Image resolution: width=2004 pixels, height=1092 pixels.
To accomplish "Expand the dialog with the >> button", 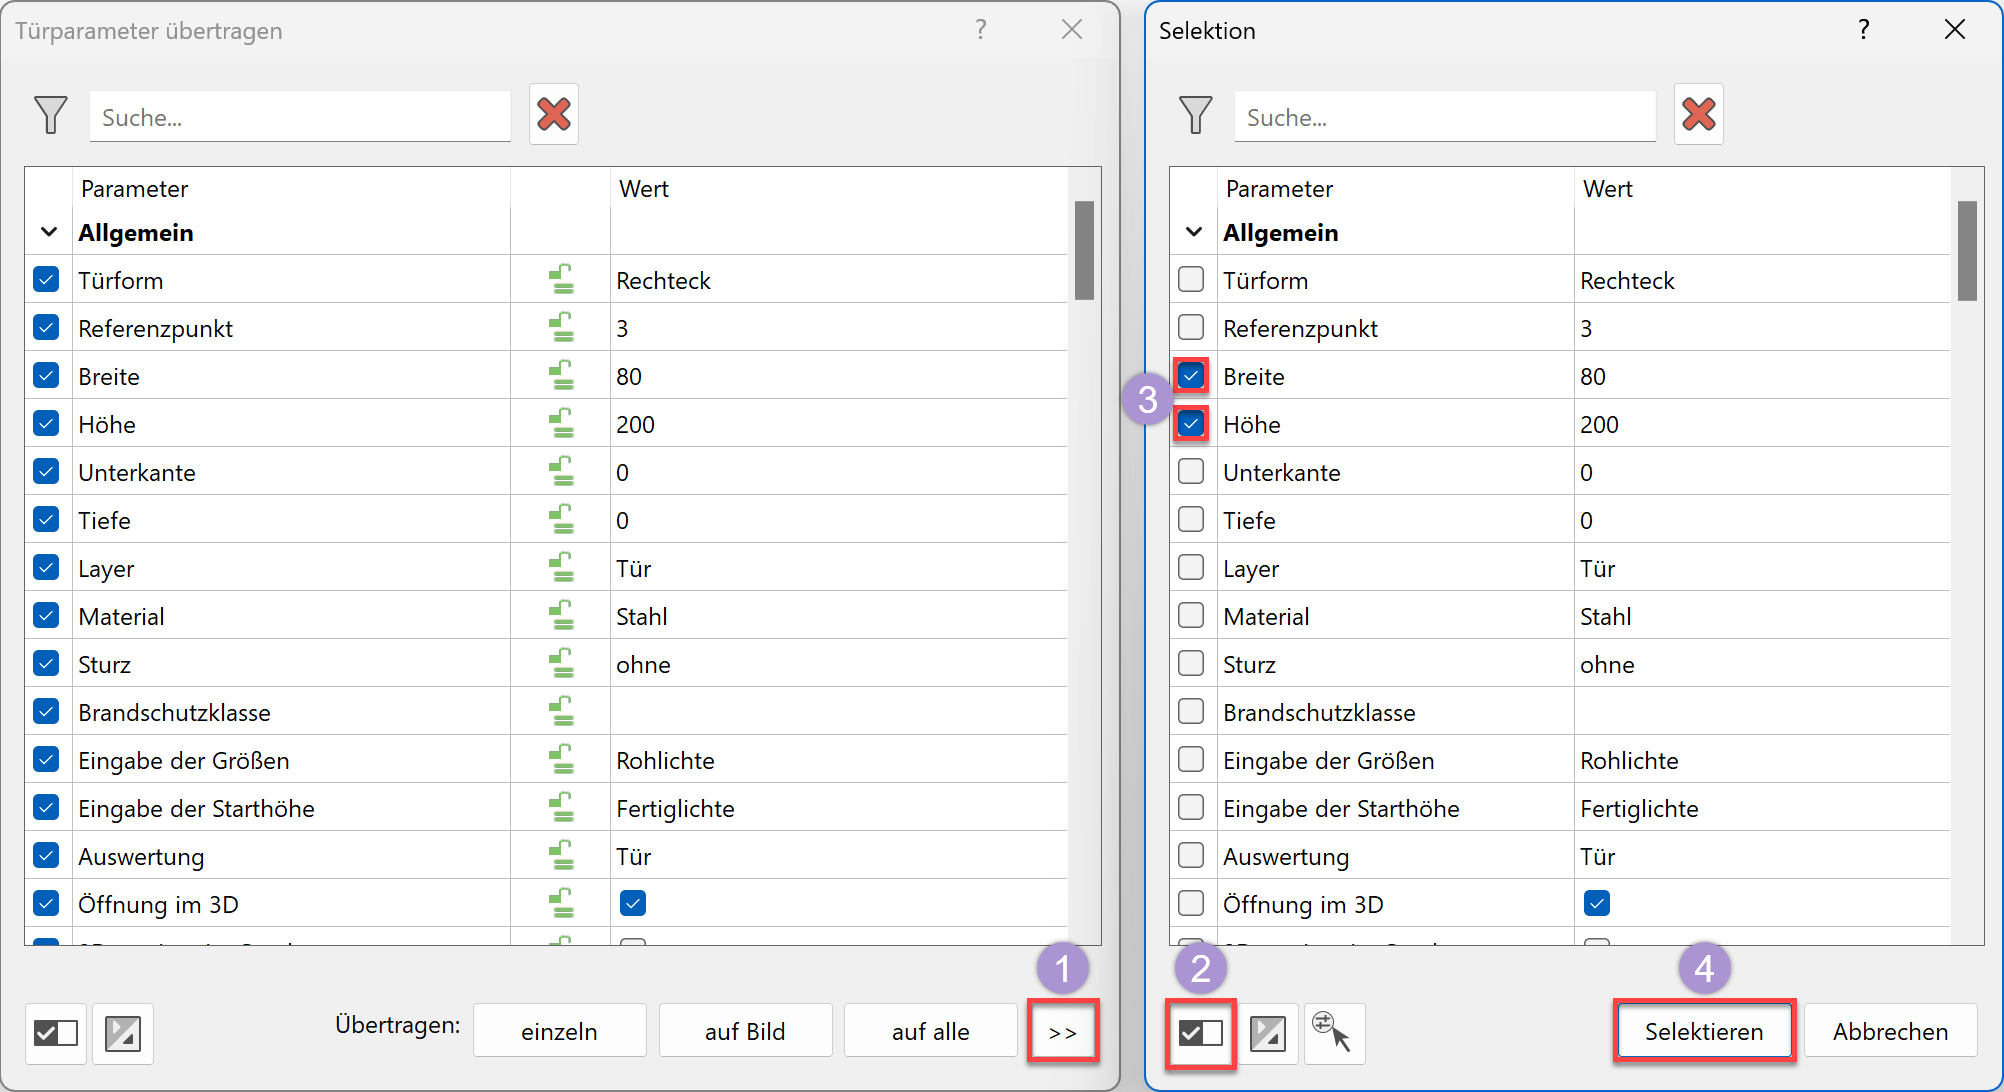I will pos(1062,1031).
